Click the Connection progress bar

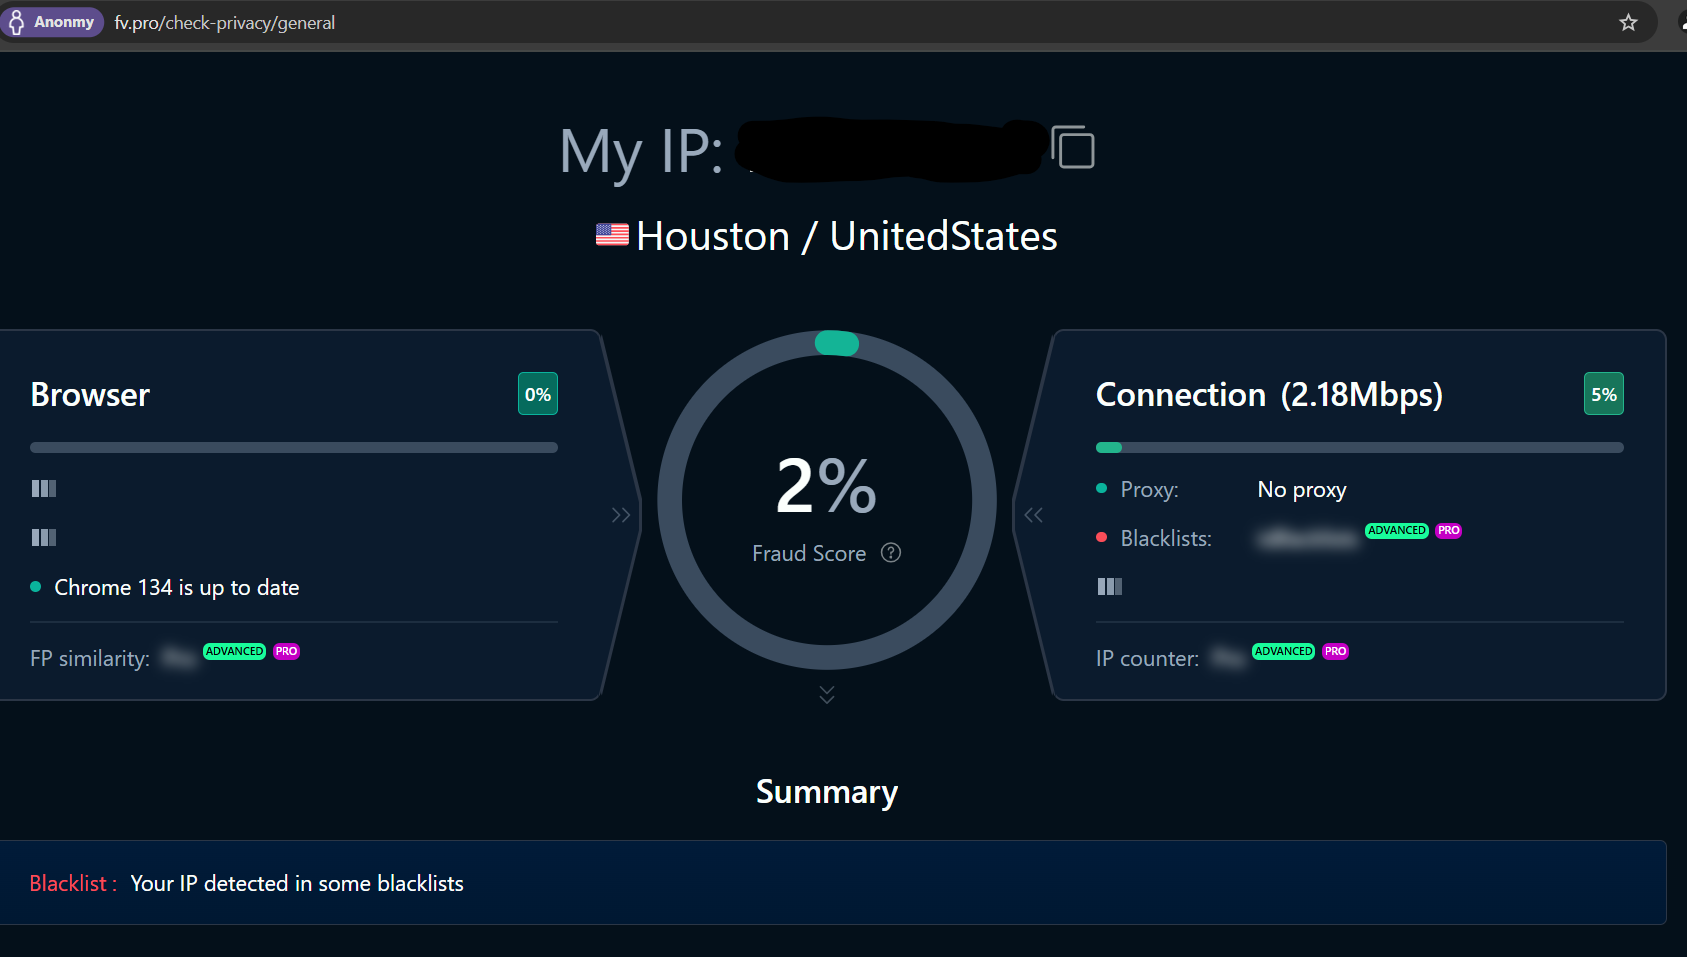(1359, 448)
